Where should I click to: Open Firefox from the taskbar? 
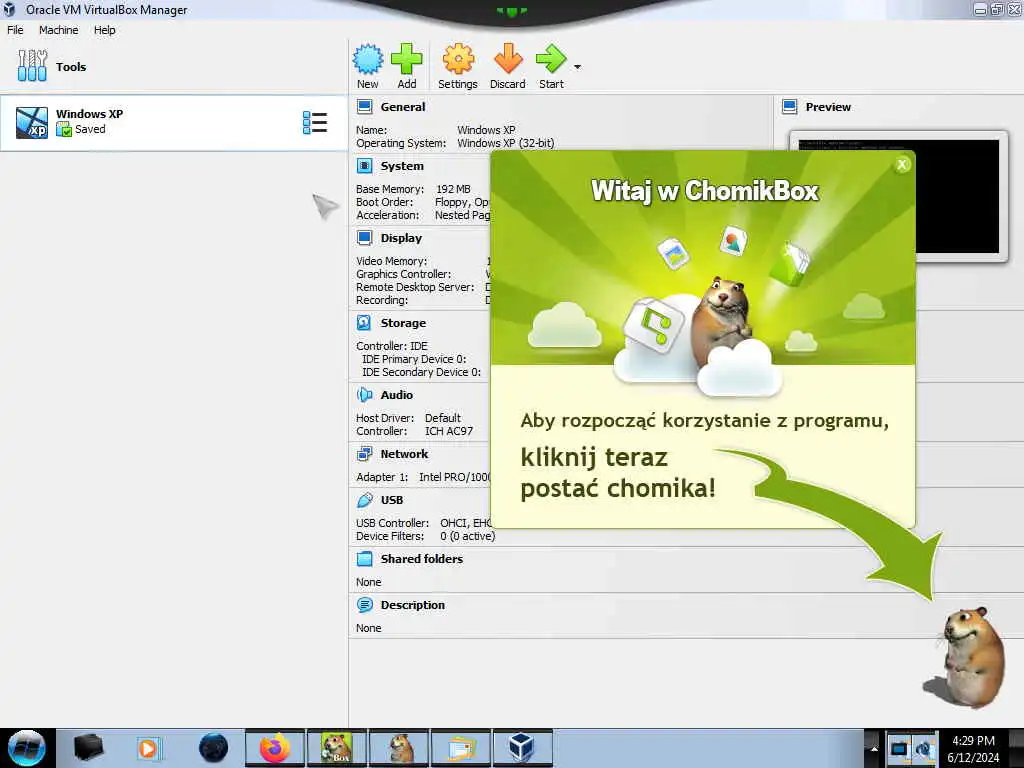tap(274, 748)
